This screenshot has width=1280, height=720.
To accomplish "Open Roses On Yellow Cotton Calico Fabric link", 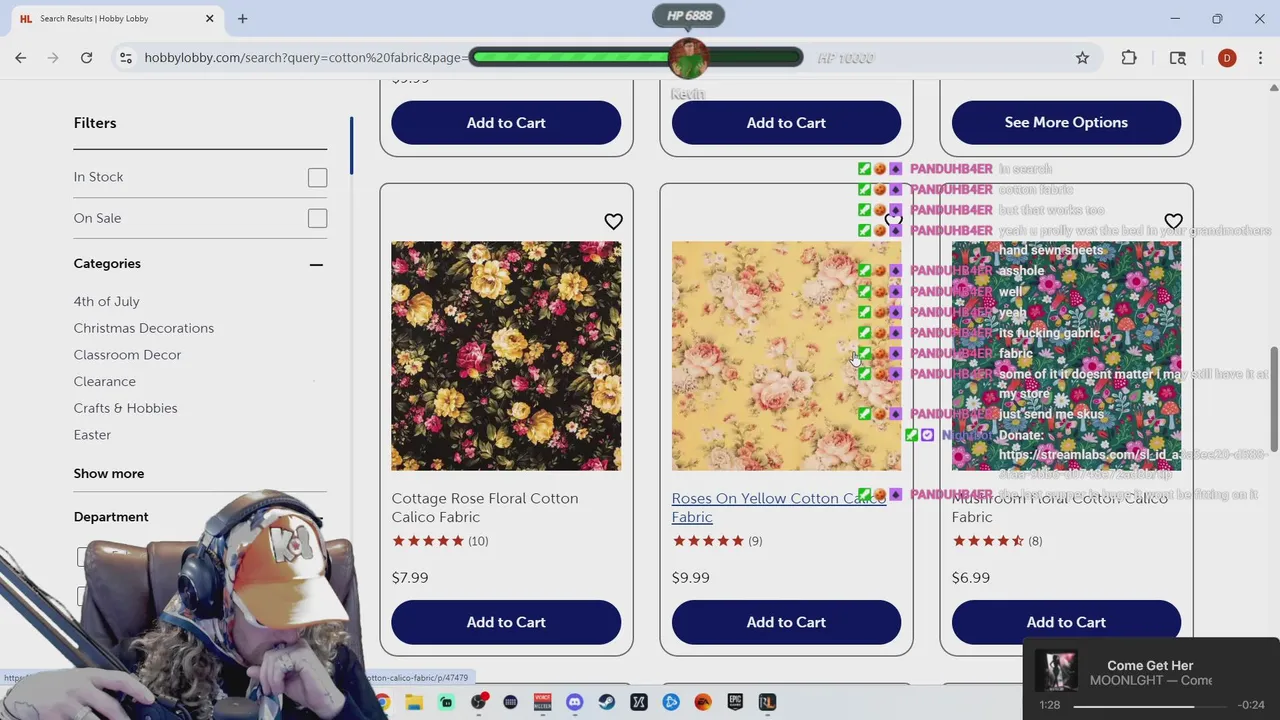I will coord(778,507).
